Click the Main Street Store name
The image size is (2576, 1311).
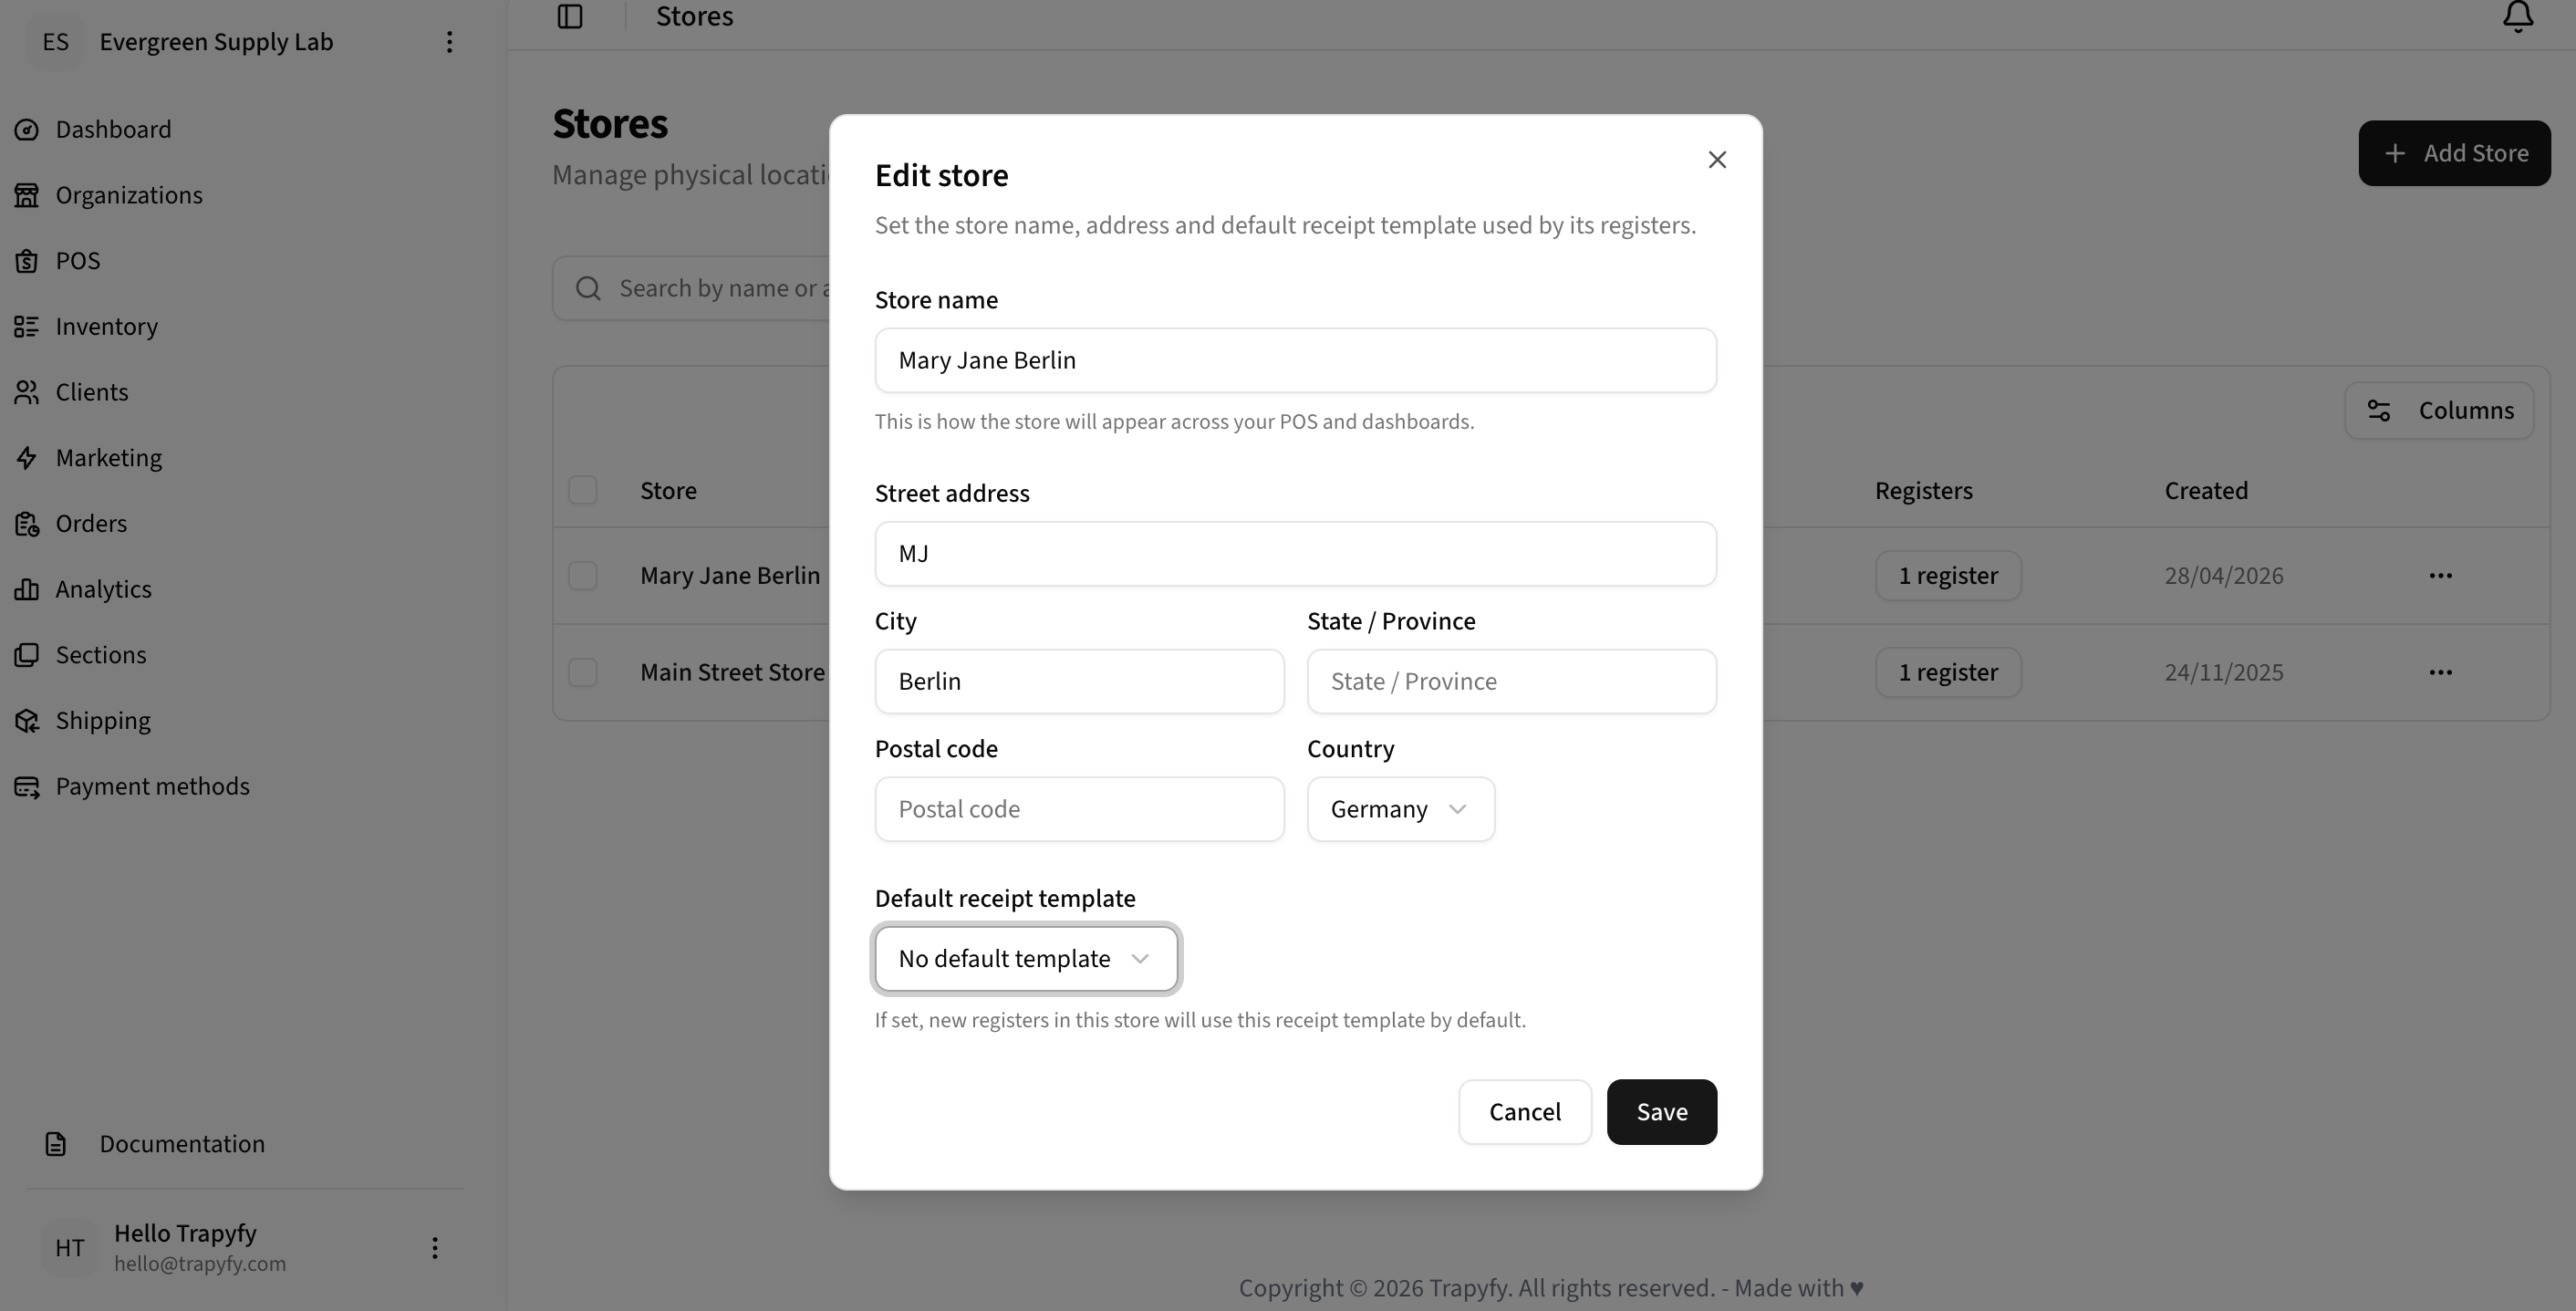coord(733,672)
